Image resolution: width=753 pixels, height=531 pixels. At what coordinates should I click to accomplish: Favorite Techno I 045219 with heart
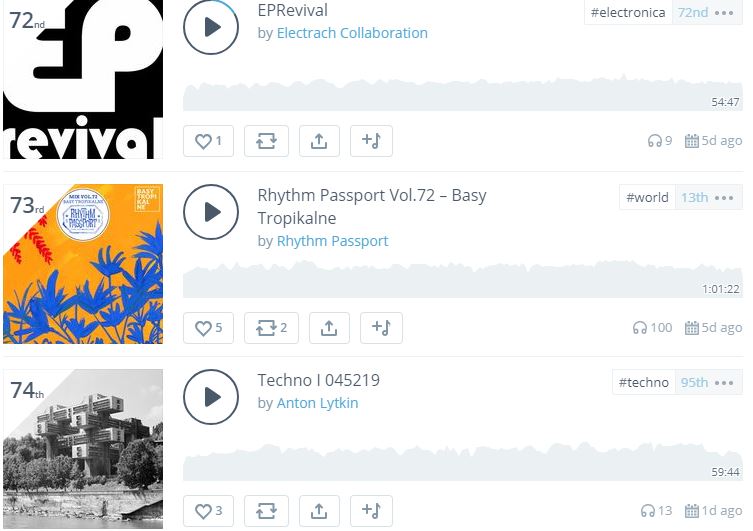click(208, 511)
